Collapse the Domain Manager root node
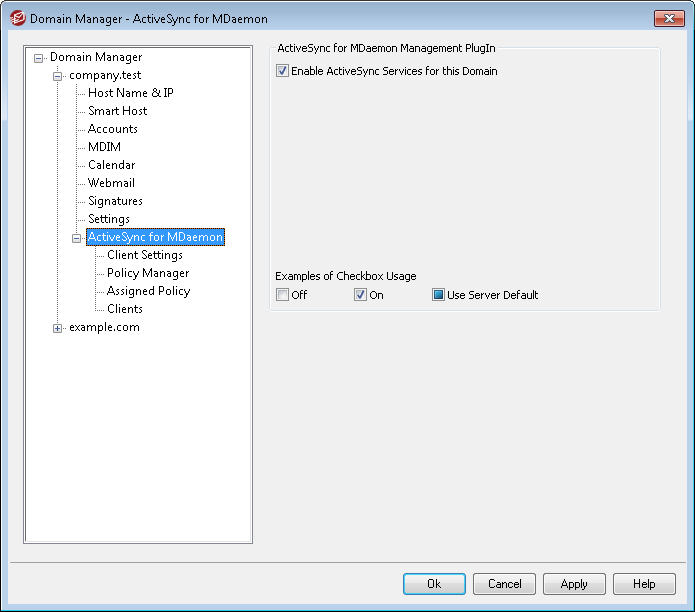Viewport: 695px width, 612px height. point(39,58)
